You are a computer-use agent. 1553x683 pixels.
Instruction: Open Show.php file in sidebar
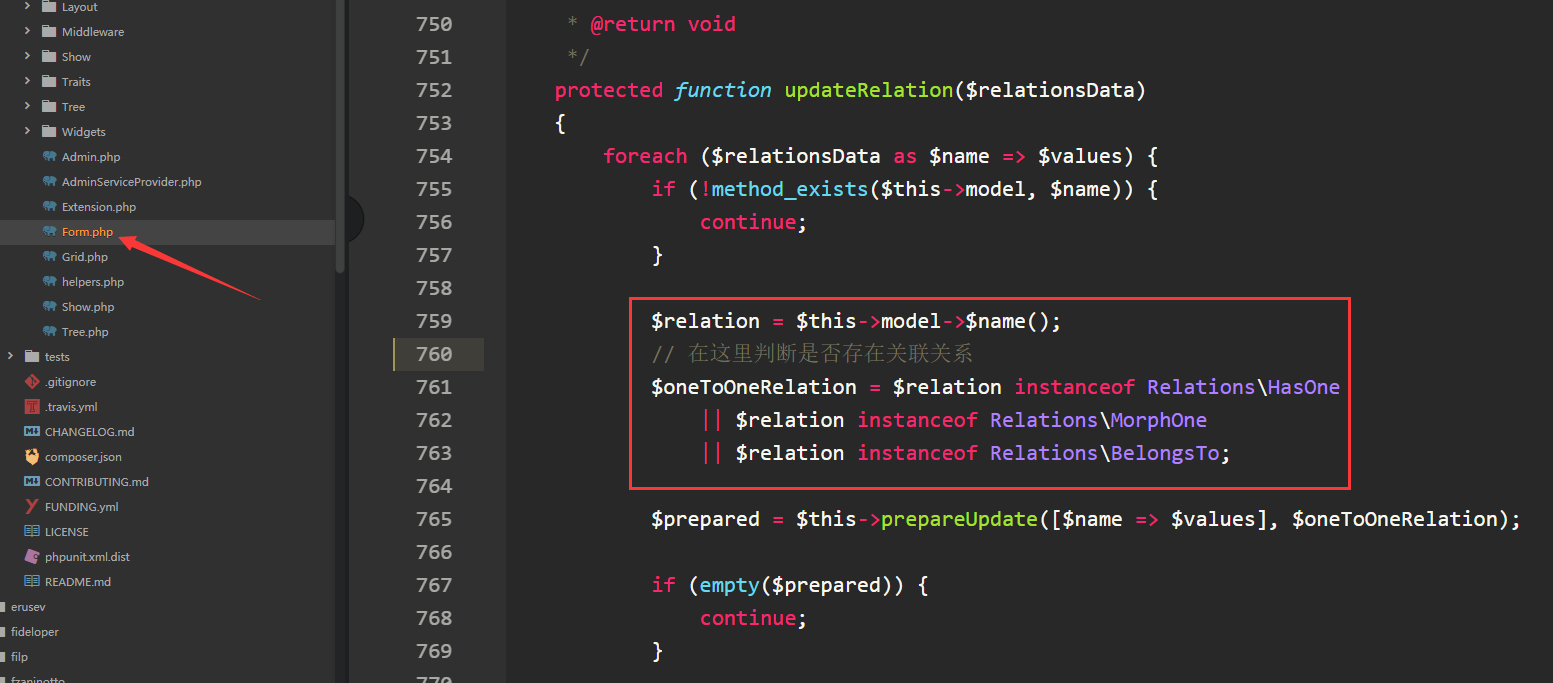[88, 307]
